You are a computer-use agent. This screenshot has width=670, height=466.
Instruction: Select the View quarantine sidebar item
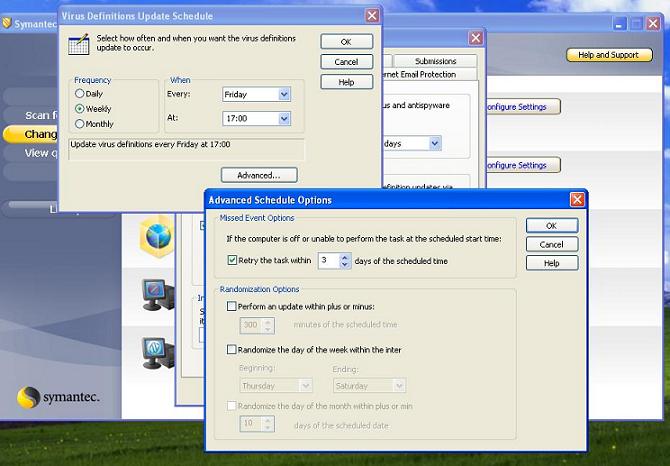tap(30, 153)
